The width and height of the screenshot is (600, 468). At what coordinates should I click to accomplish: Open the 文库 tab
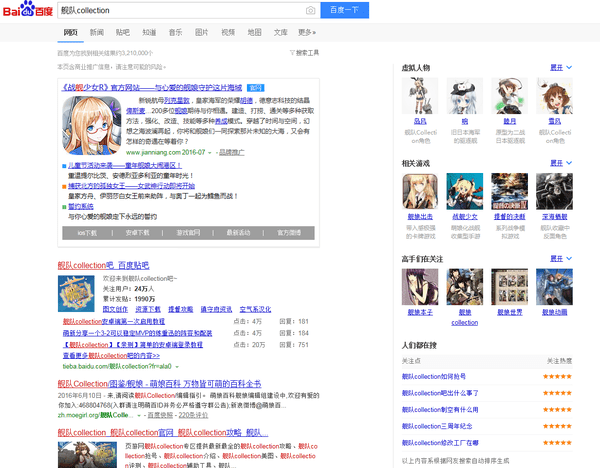pos(280,32)
